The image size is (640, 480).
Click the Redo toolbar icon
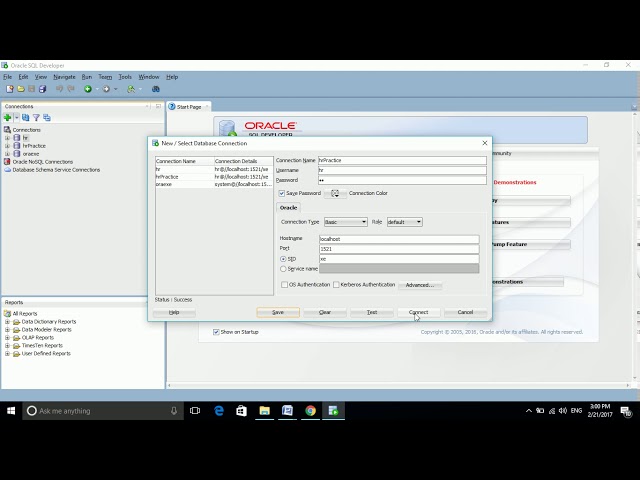pyautogui.click(x=71, y=89)
